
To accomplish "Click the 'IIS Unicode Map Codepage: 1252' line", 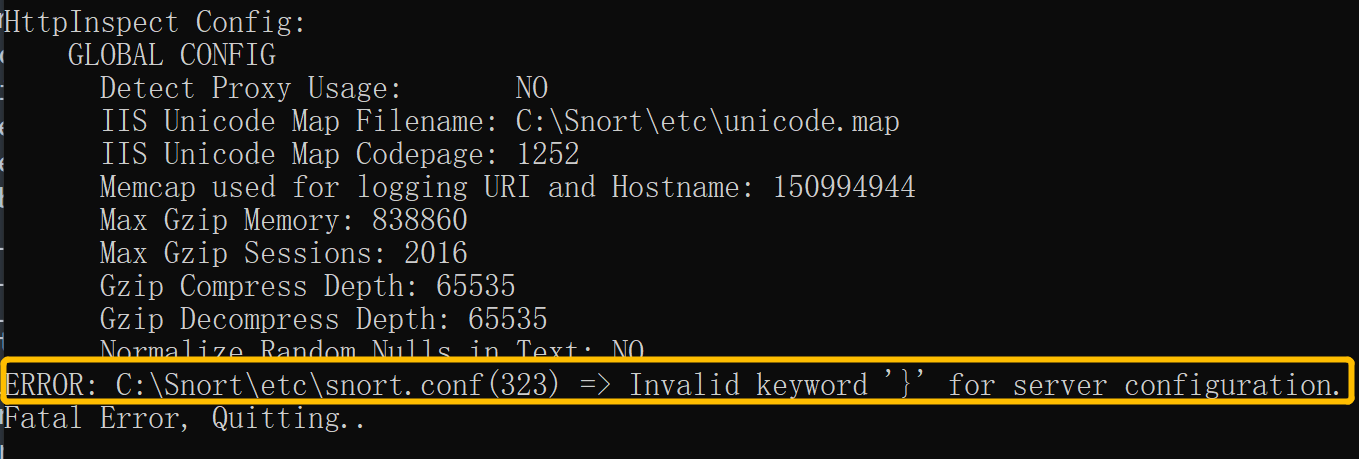I will 340,155.
